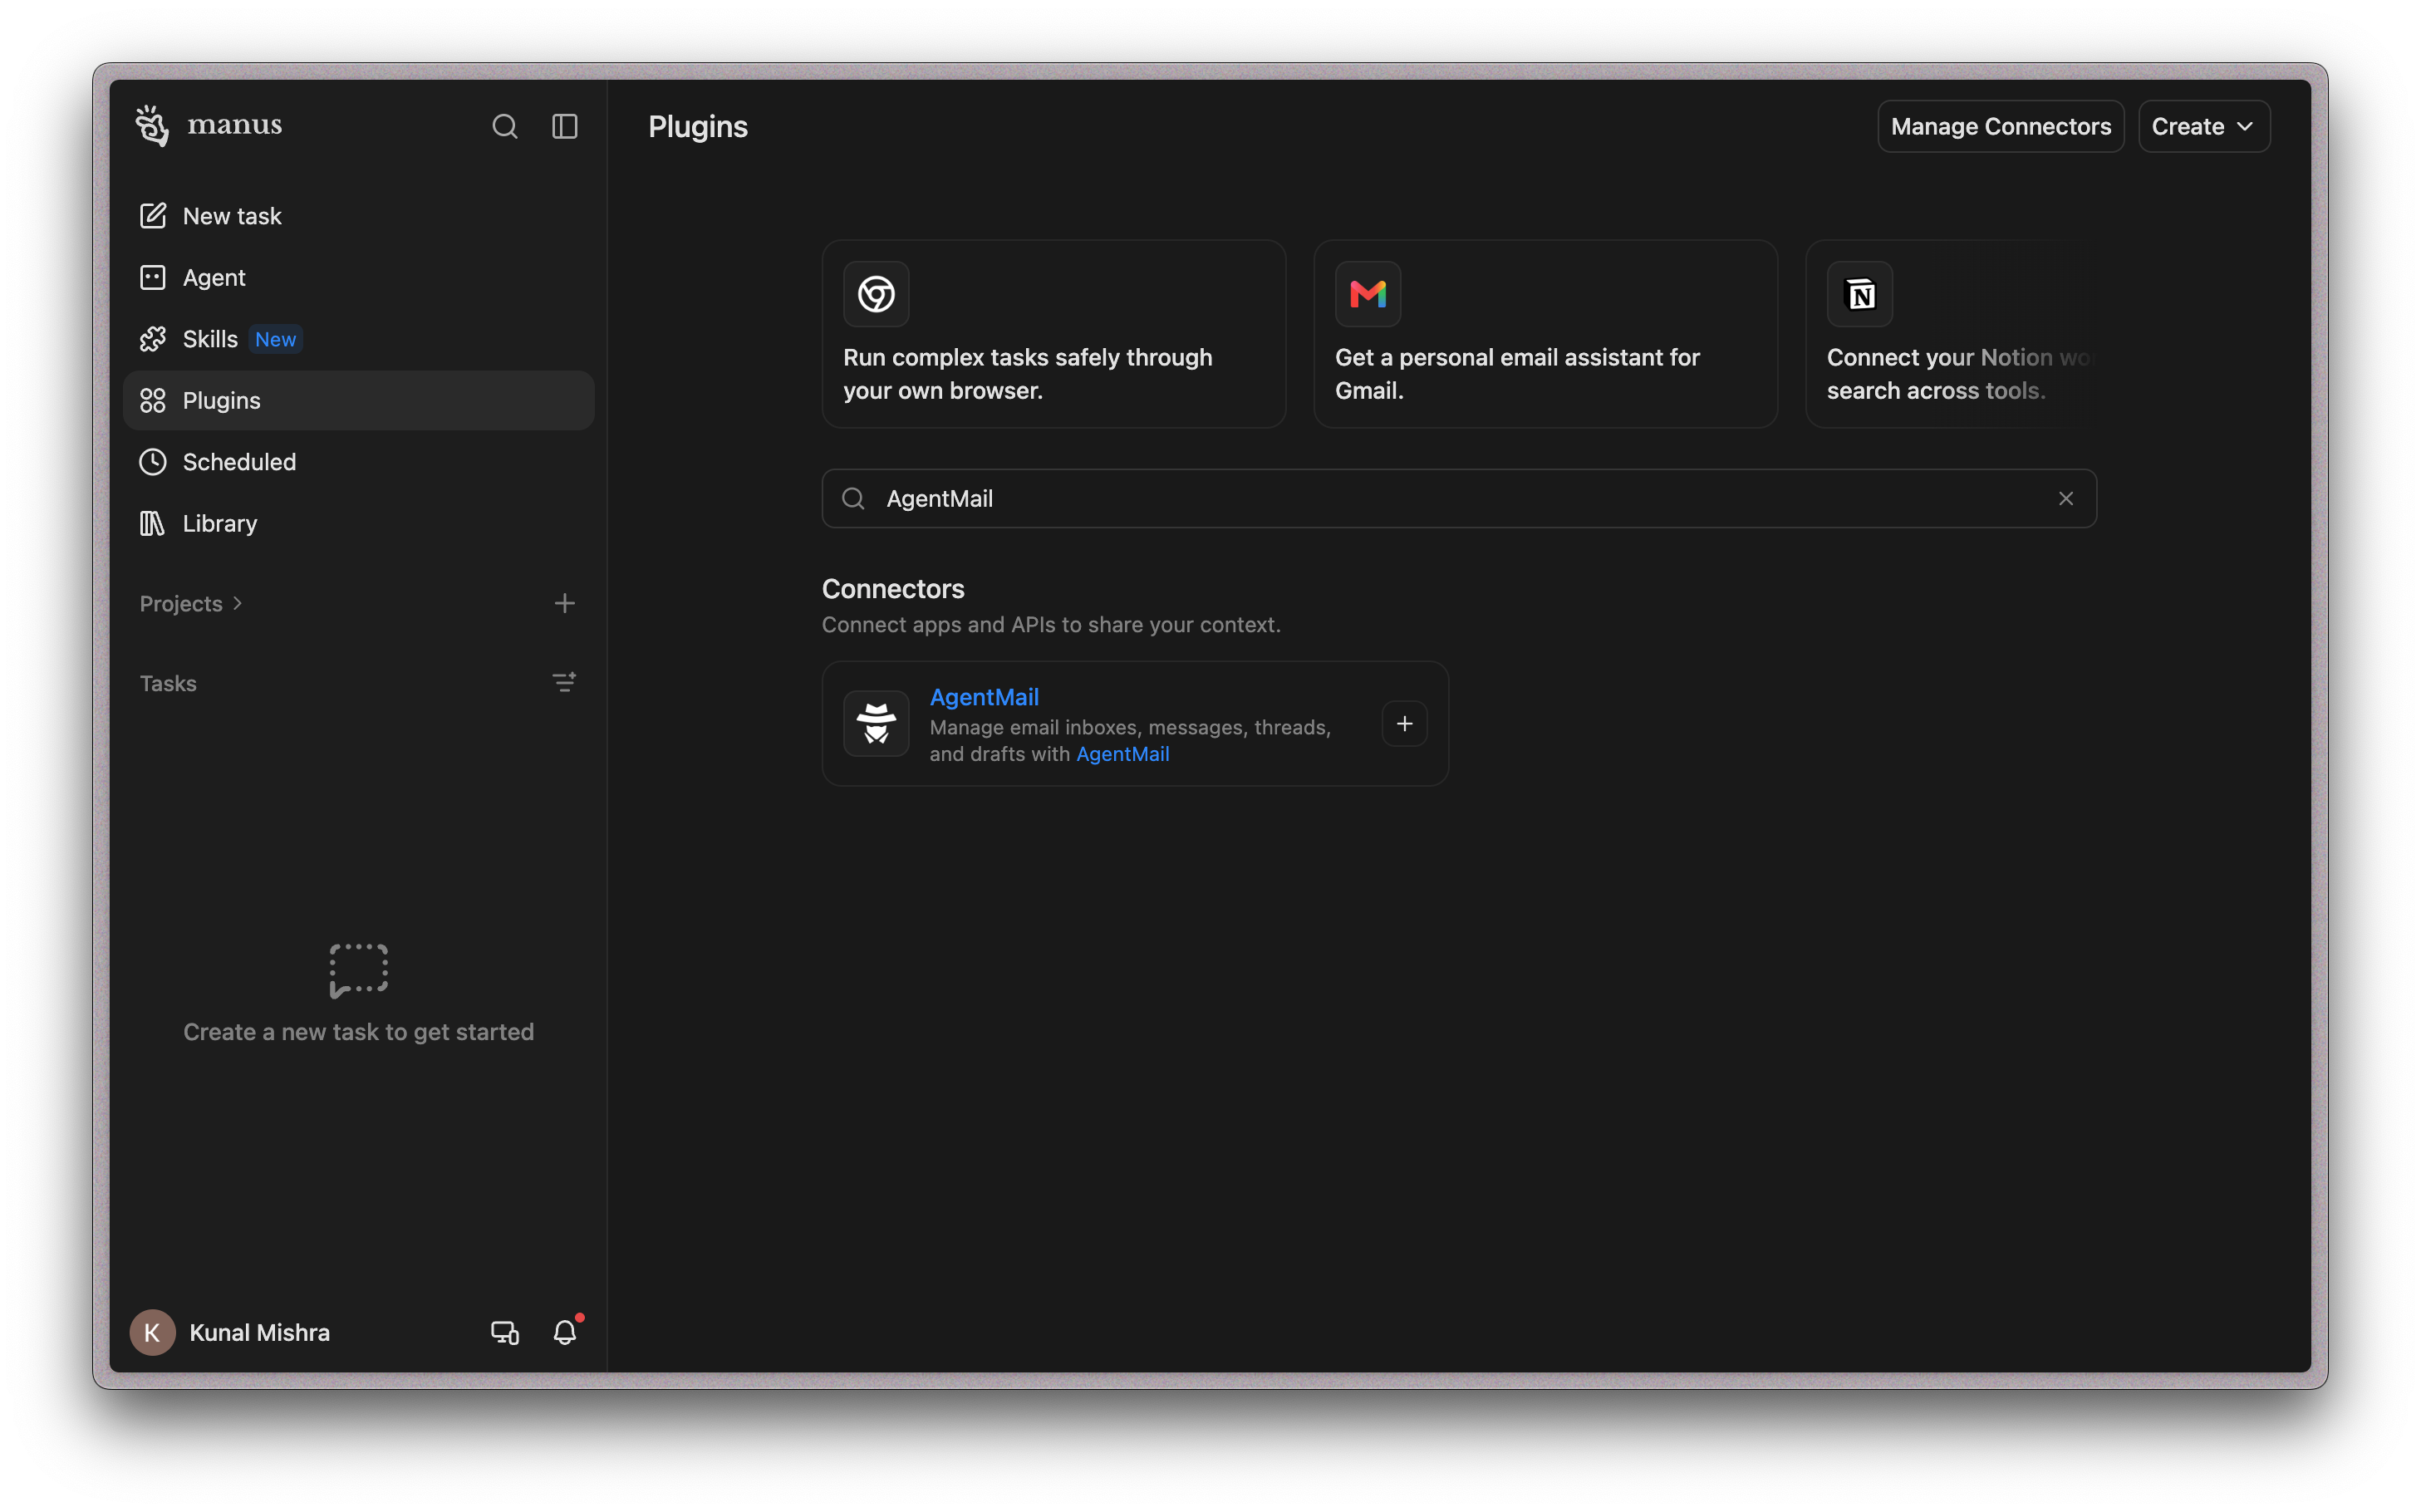Collapse the sidebar panel icon
Image resolution: width=2421 pixels, height=1512 pixels.
click(x=565, y=126)
